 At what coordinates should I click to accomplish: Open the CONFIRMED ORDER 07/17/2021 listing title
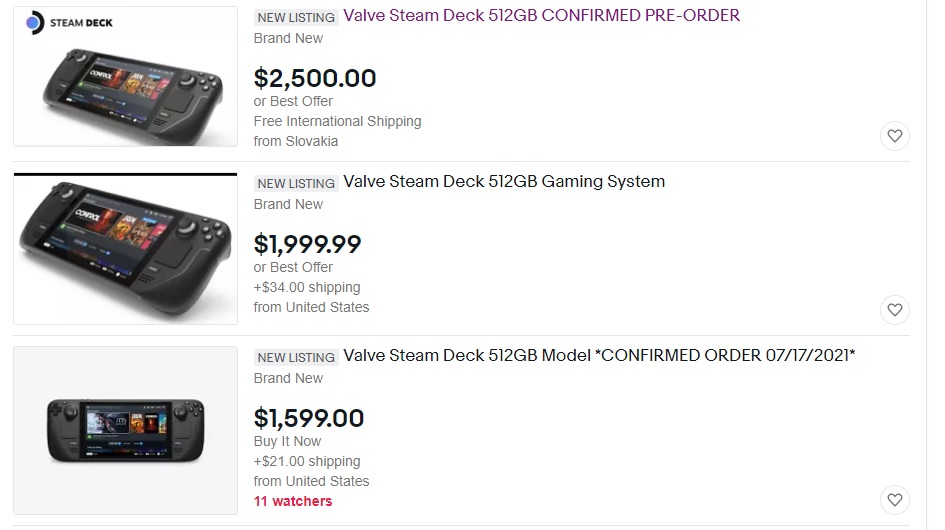pyautogui.click(x=599, y=356)
